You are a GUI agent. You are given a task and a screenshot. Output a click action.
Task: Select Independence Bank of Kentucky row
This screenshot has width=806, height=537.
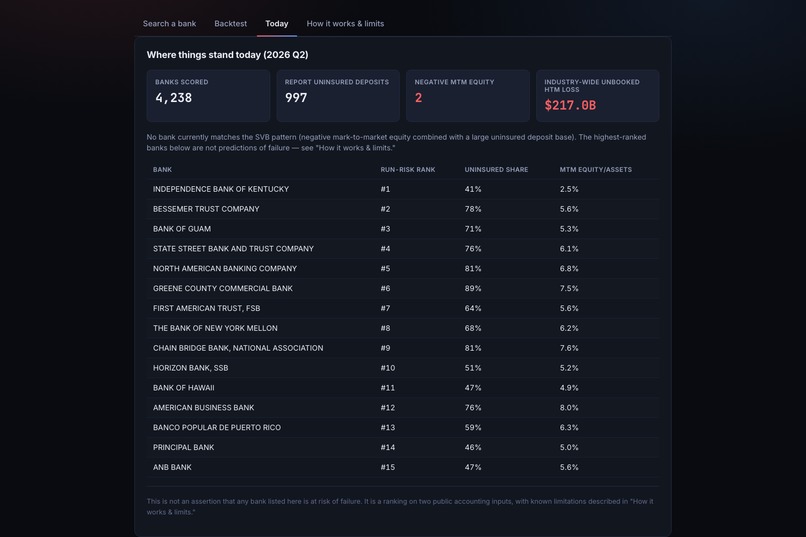coord(402,189)
